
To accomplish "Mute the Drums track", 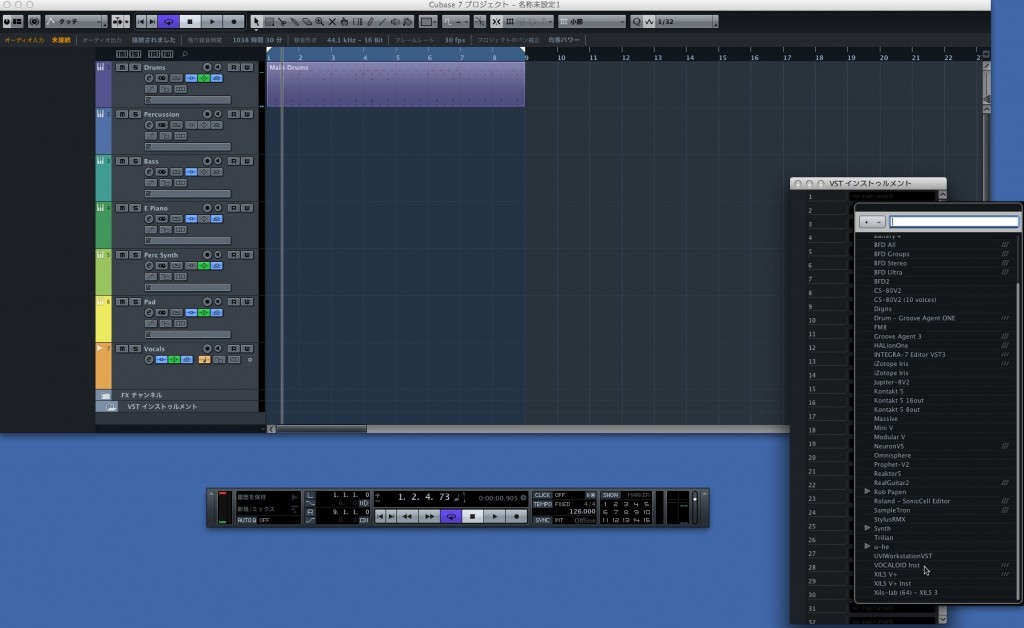I will (122, 67).
